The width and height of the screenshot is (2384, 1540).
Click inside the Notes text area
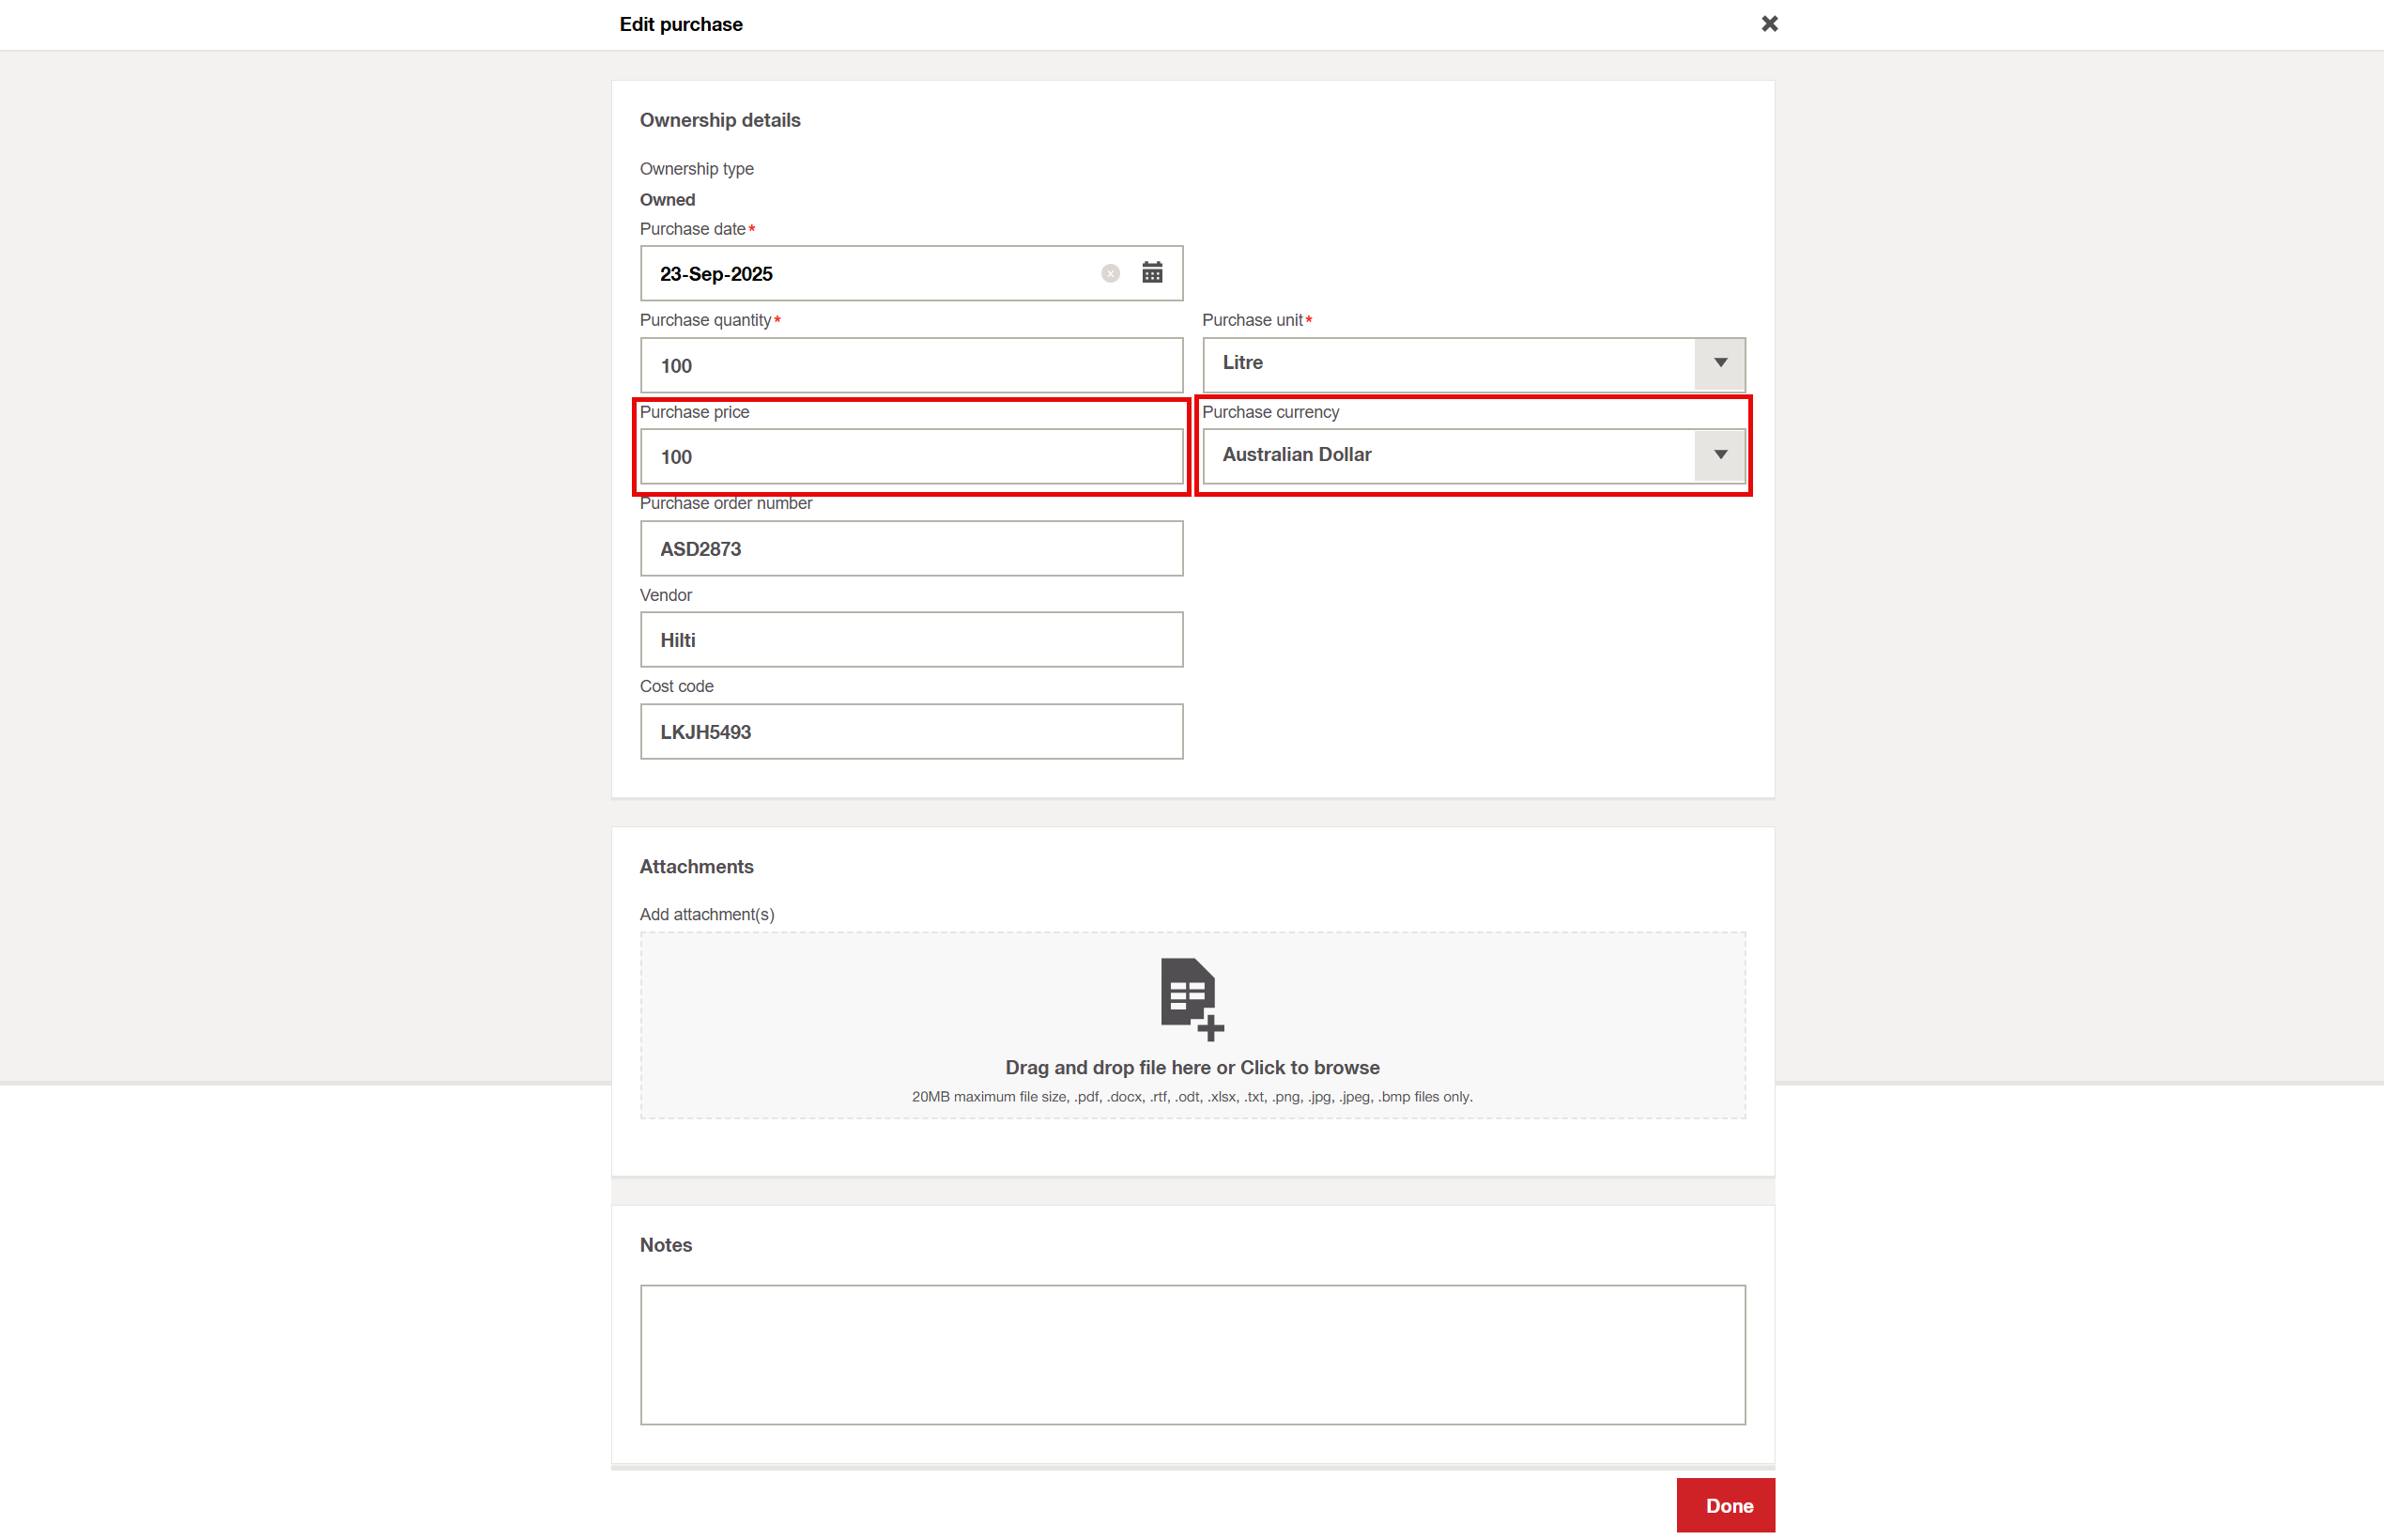coord(1192,1354)
